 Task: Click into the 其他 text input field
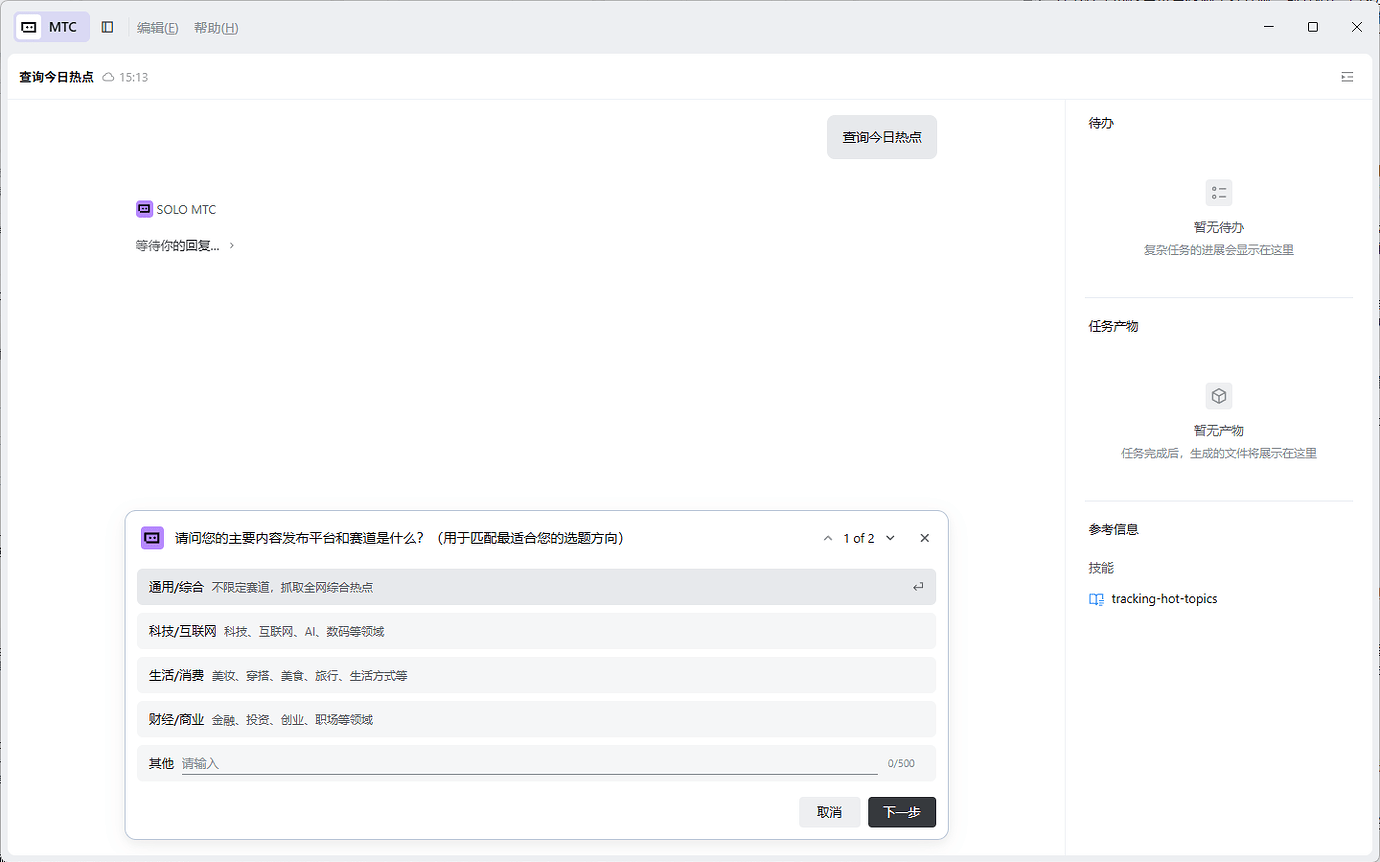(x=530, y=763)
